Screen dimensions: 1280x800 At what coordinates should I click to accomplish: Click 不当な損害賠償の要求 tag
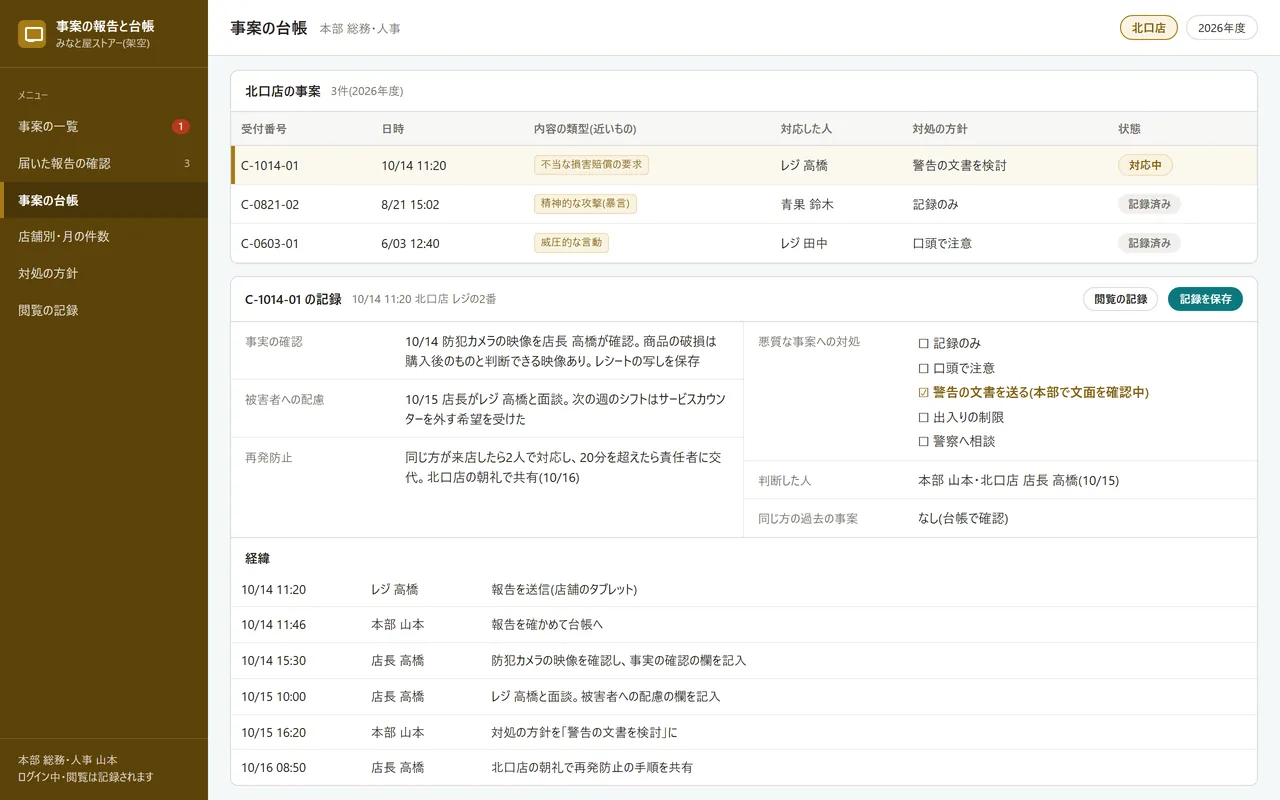(x=591, y=165)
